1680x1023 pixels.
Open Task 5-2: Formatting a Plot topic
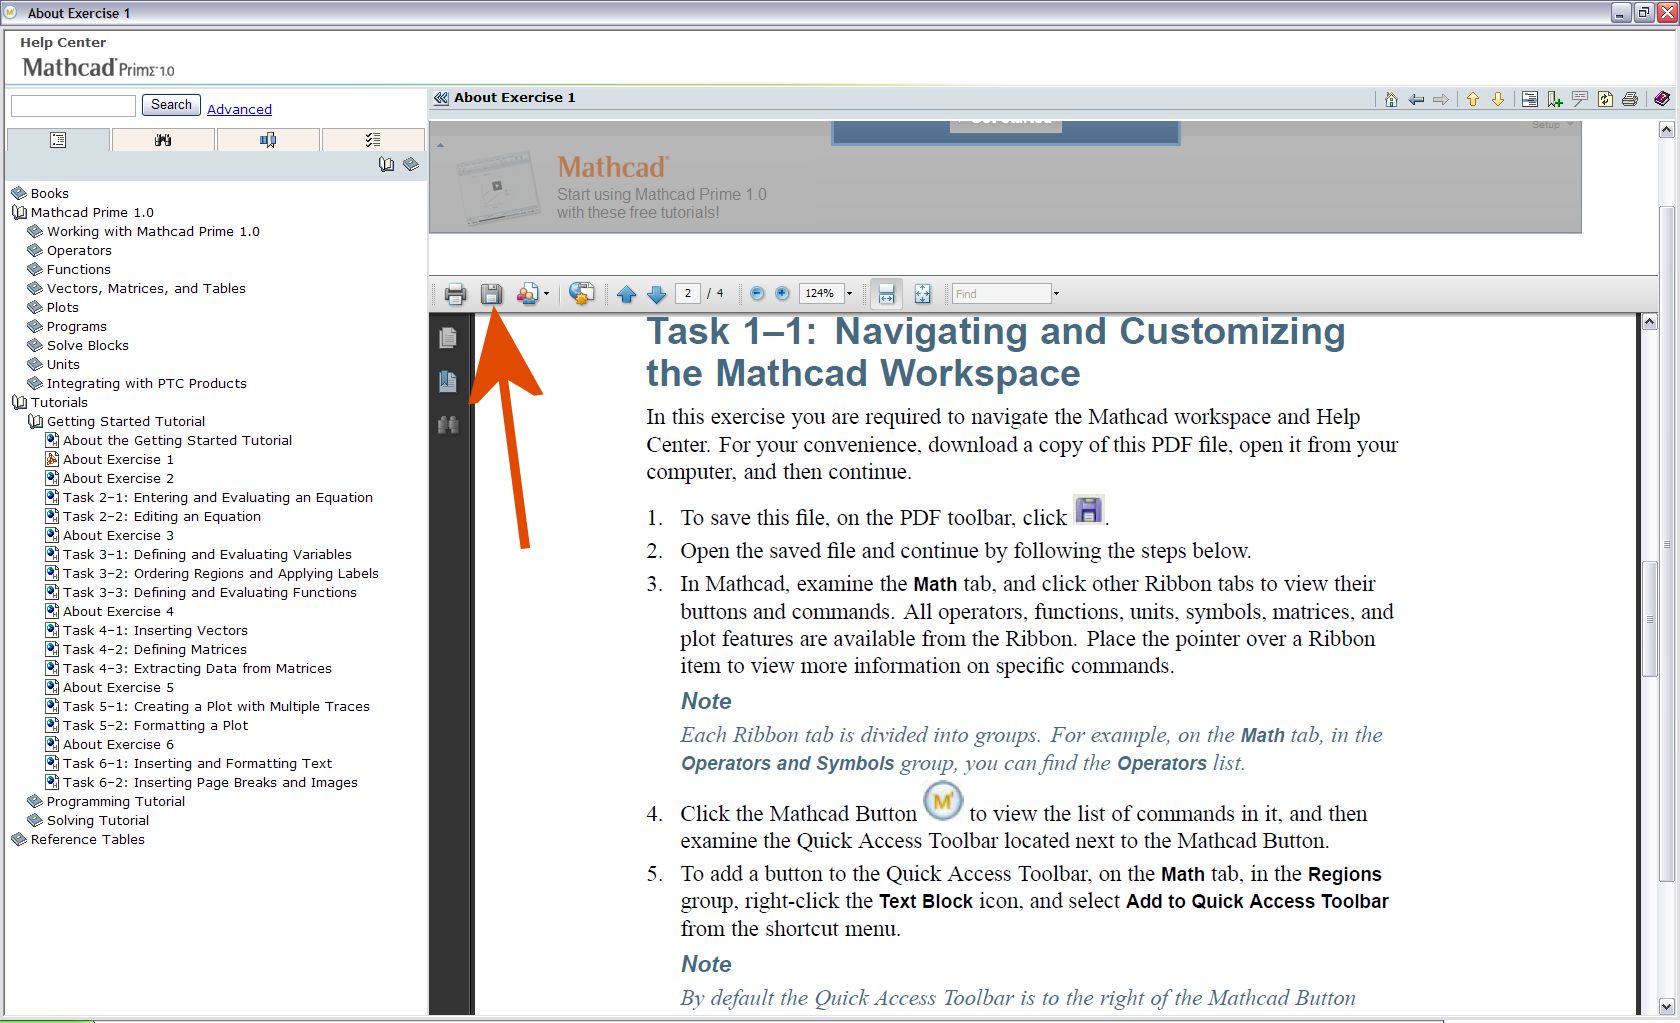point(155,725)
